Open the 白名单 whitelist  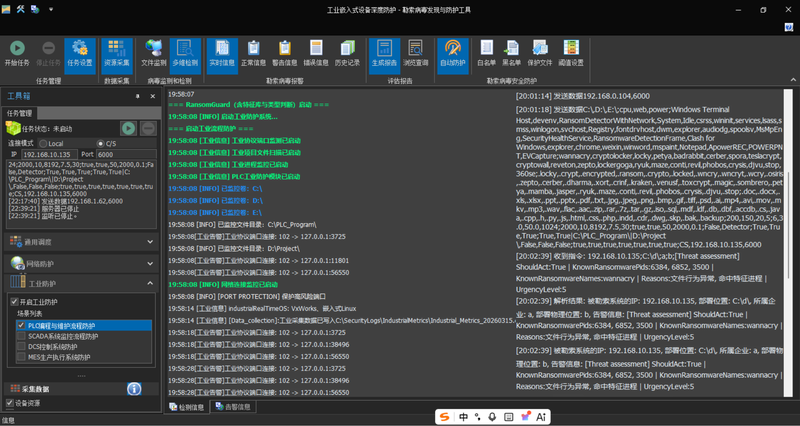point(486,54)
